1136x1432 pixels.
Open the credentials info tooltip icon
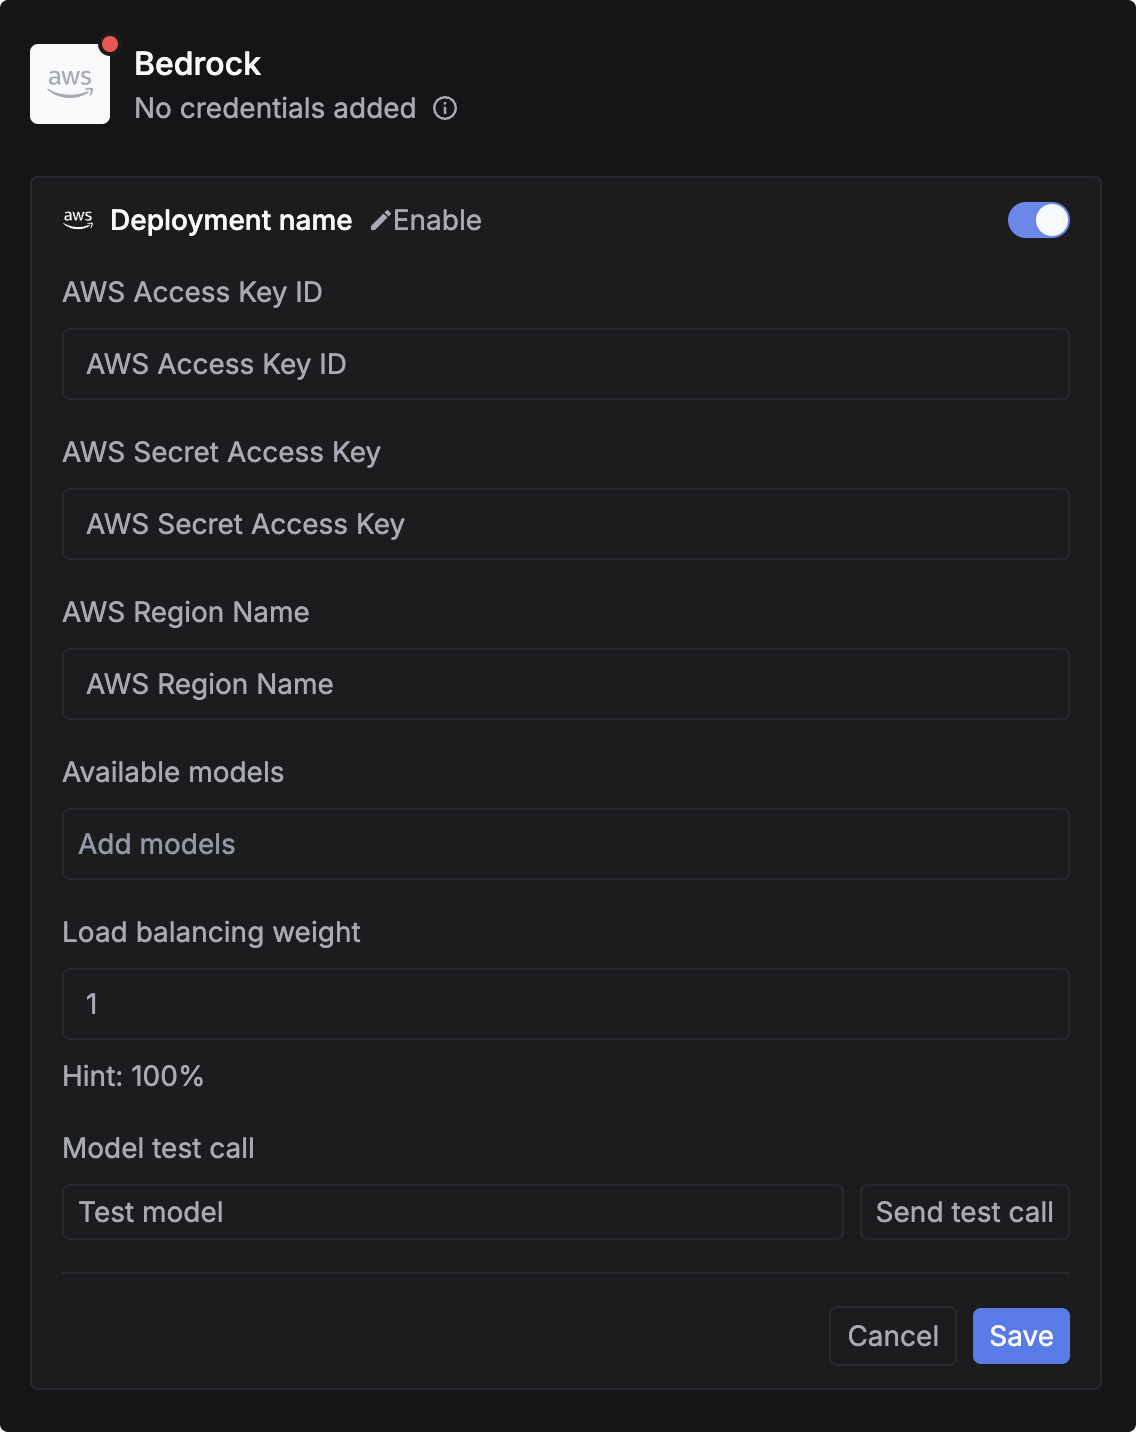click(446, 108)
